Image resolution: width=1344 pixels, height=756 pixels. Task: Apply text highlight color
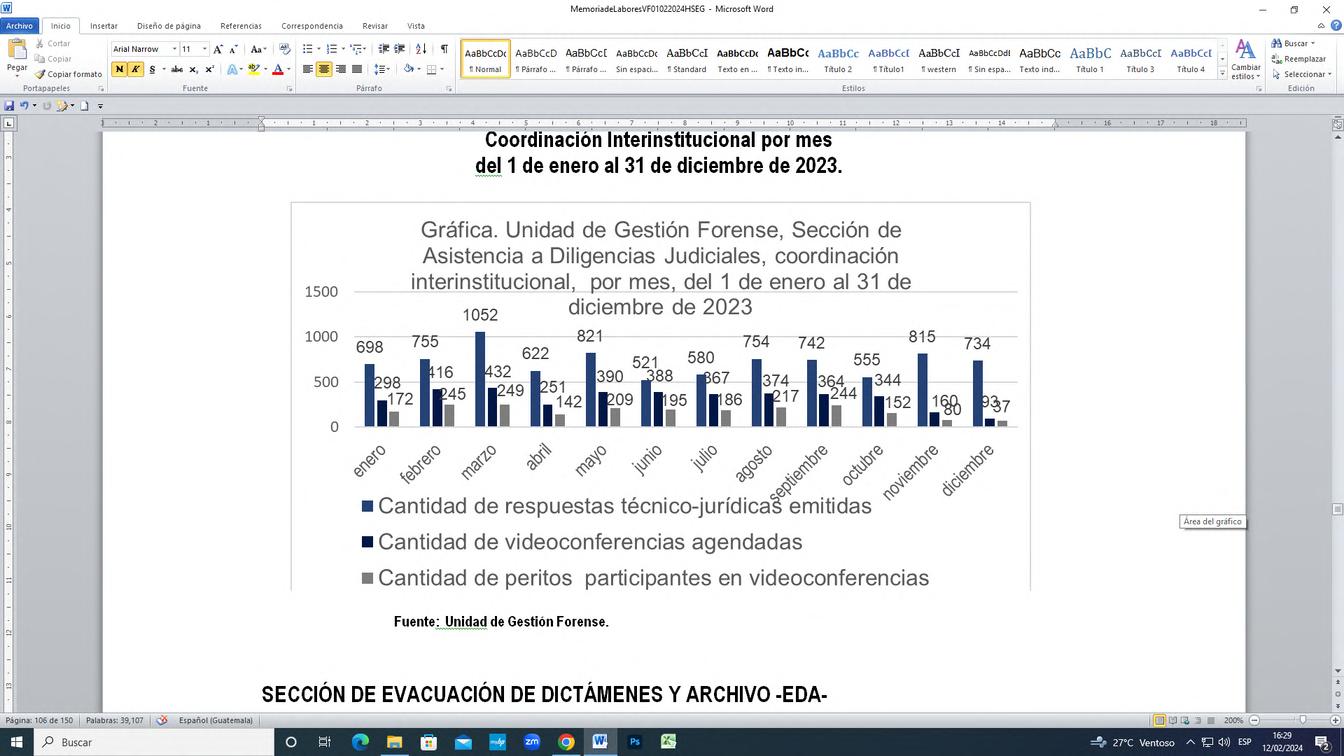[x=253, y=70]
